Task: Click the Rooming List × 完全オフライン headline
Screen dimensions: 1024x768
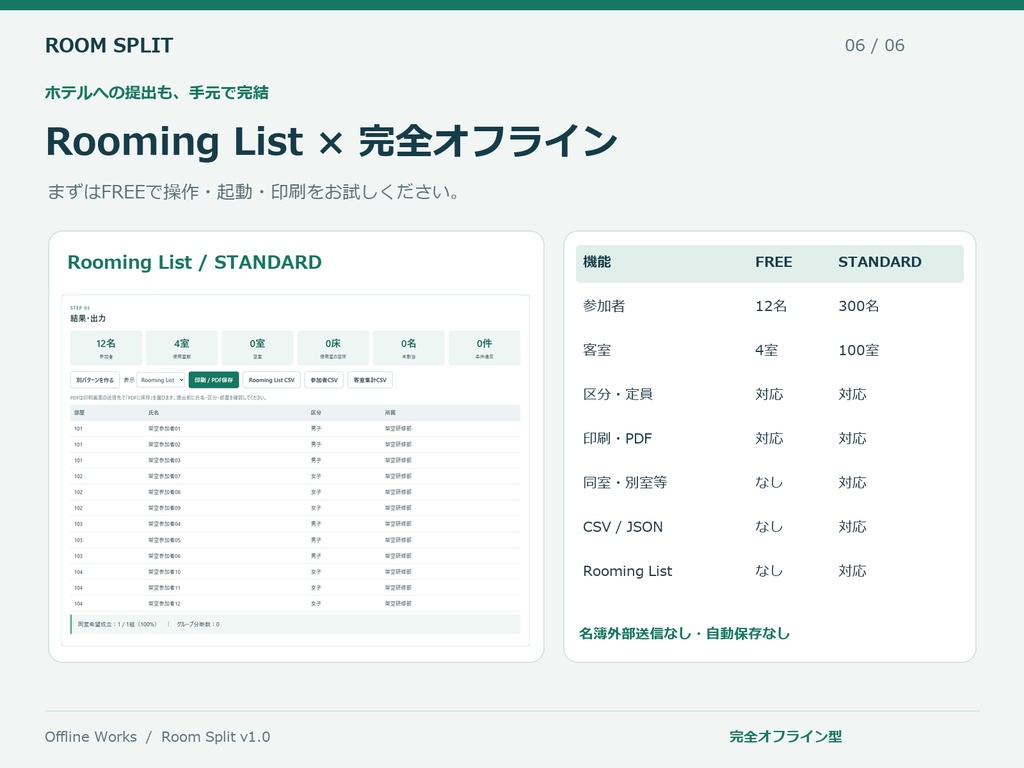Action: coord(331,141)
